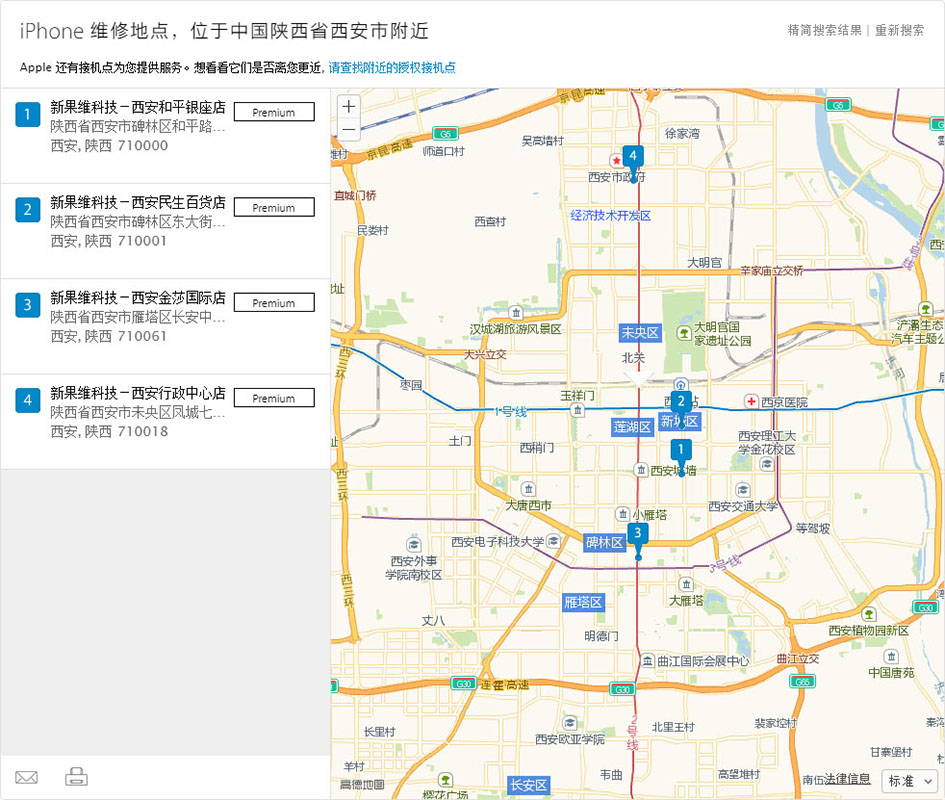
Task: Click the 玉祥门 landmark icon
Action: click(577, 411)
